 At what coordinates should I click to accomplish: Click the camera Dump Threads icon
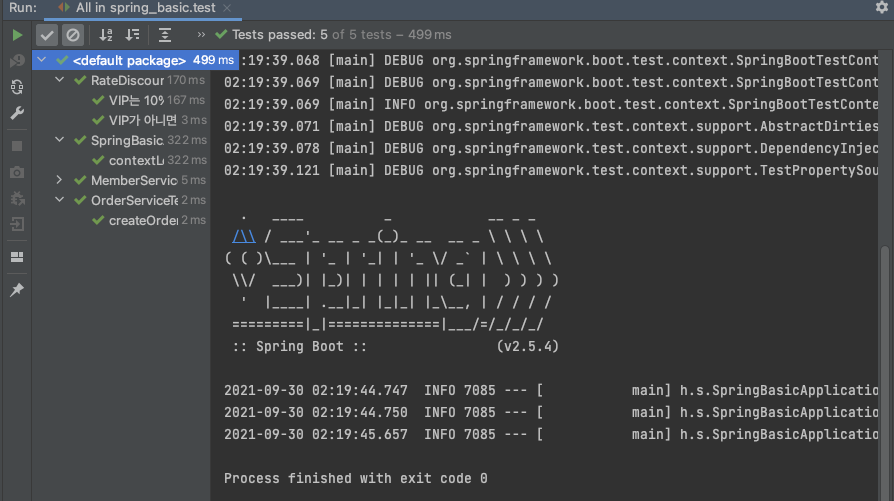pyautogui.click(x=17, y=172)
